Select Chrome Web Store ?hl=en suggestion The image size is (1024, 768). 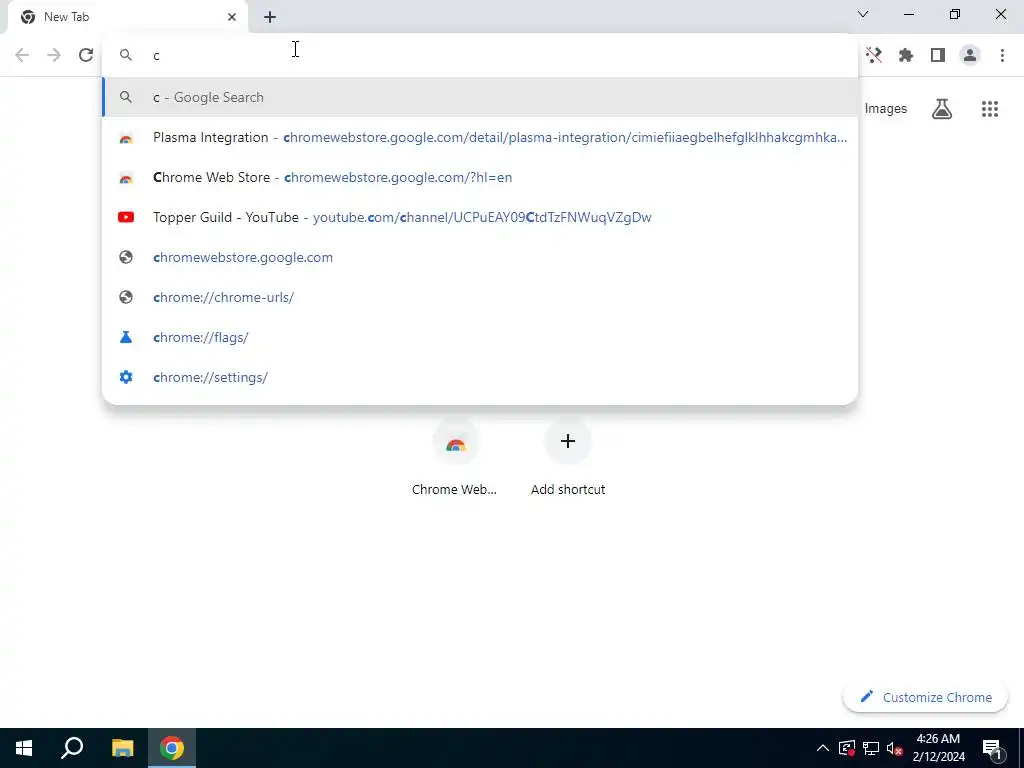click(x=480, y=177)
